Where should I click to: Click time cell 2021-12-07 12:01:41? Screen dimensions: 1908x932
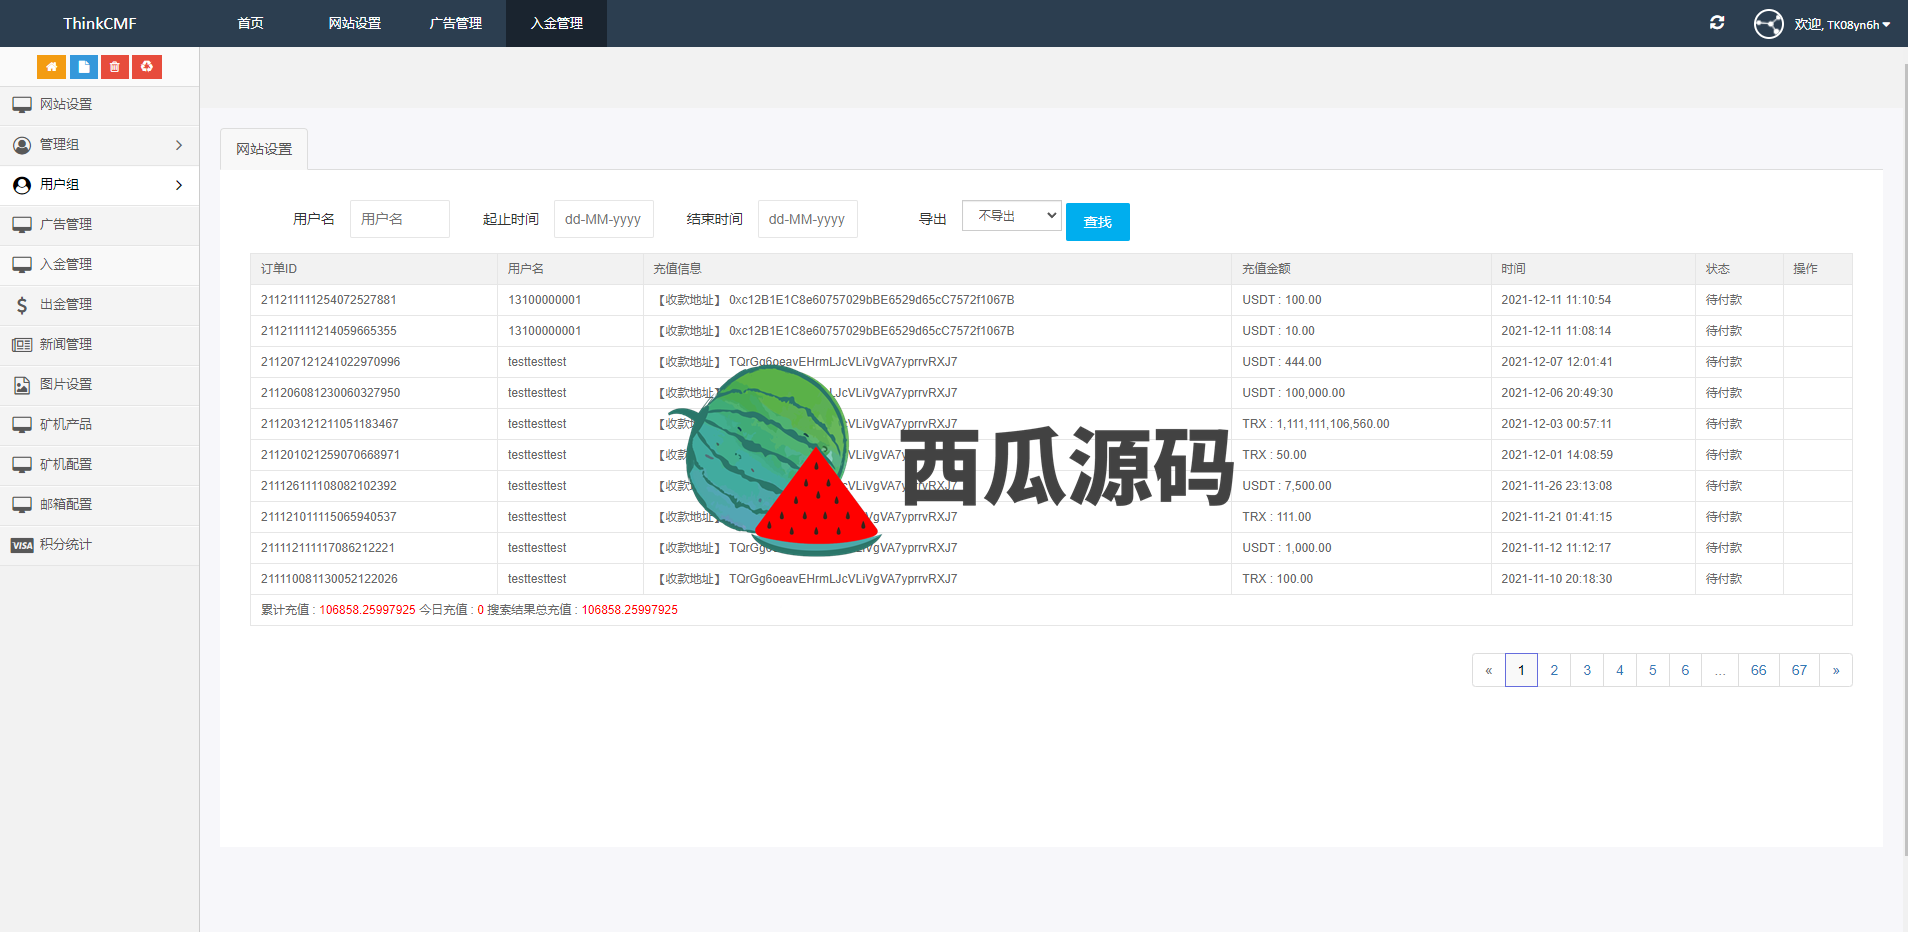[x=1557, y=362]
